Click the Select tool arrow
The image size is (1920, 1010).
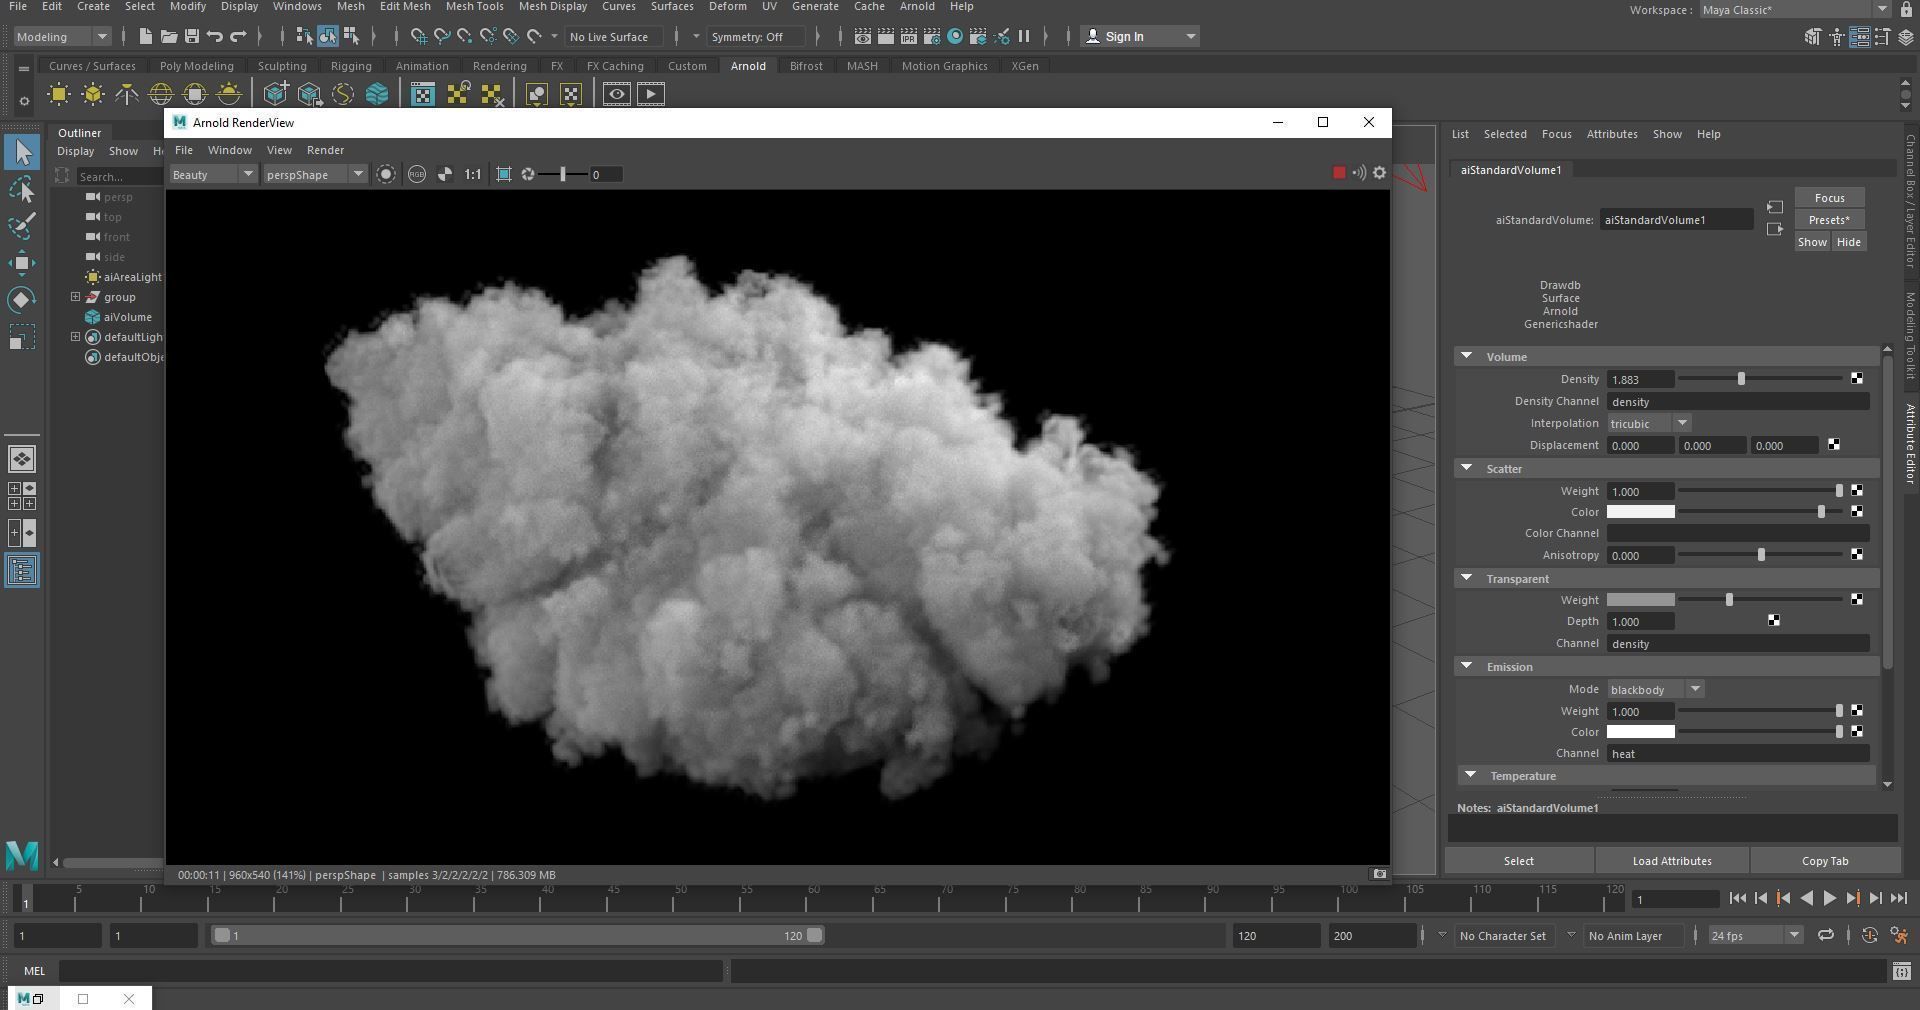pyautogui.click(x=22, y=153)
